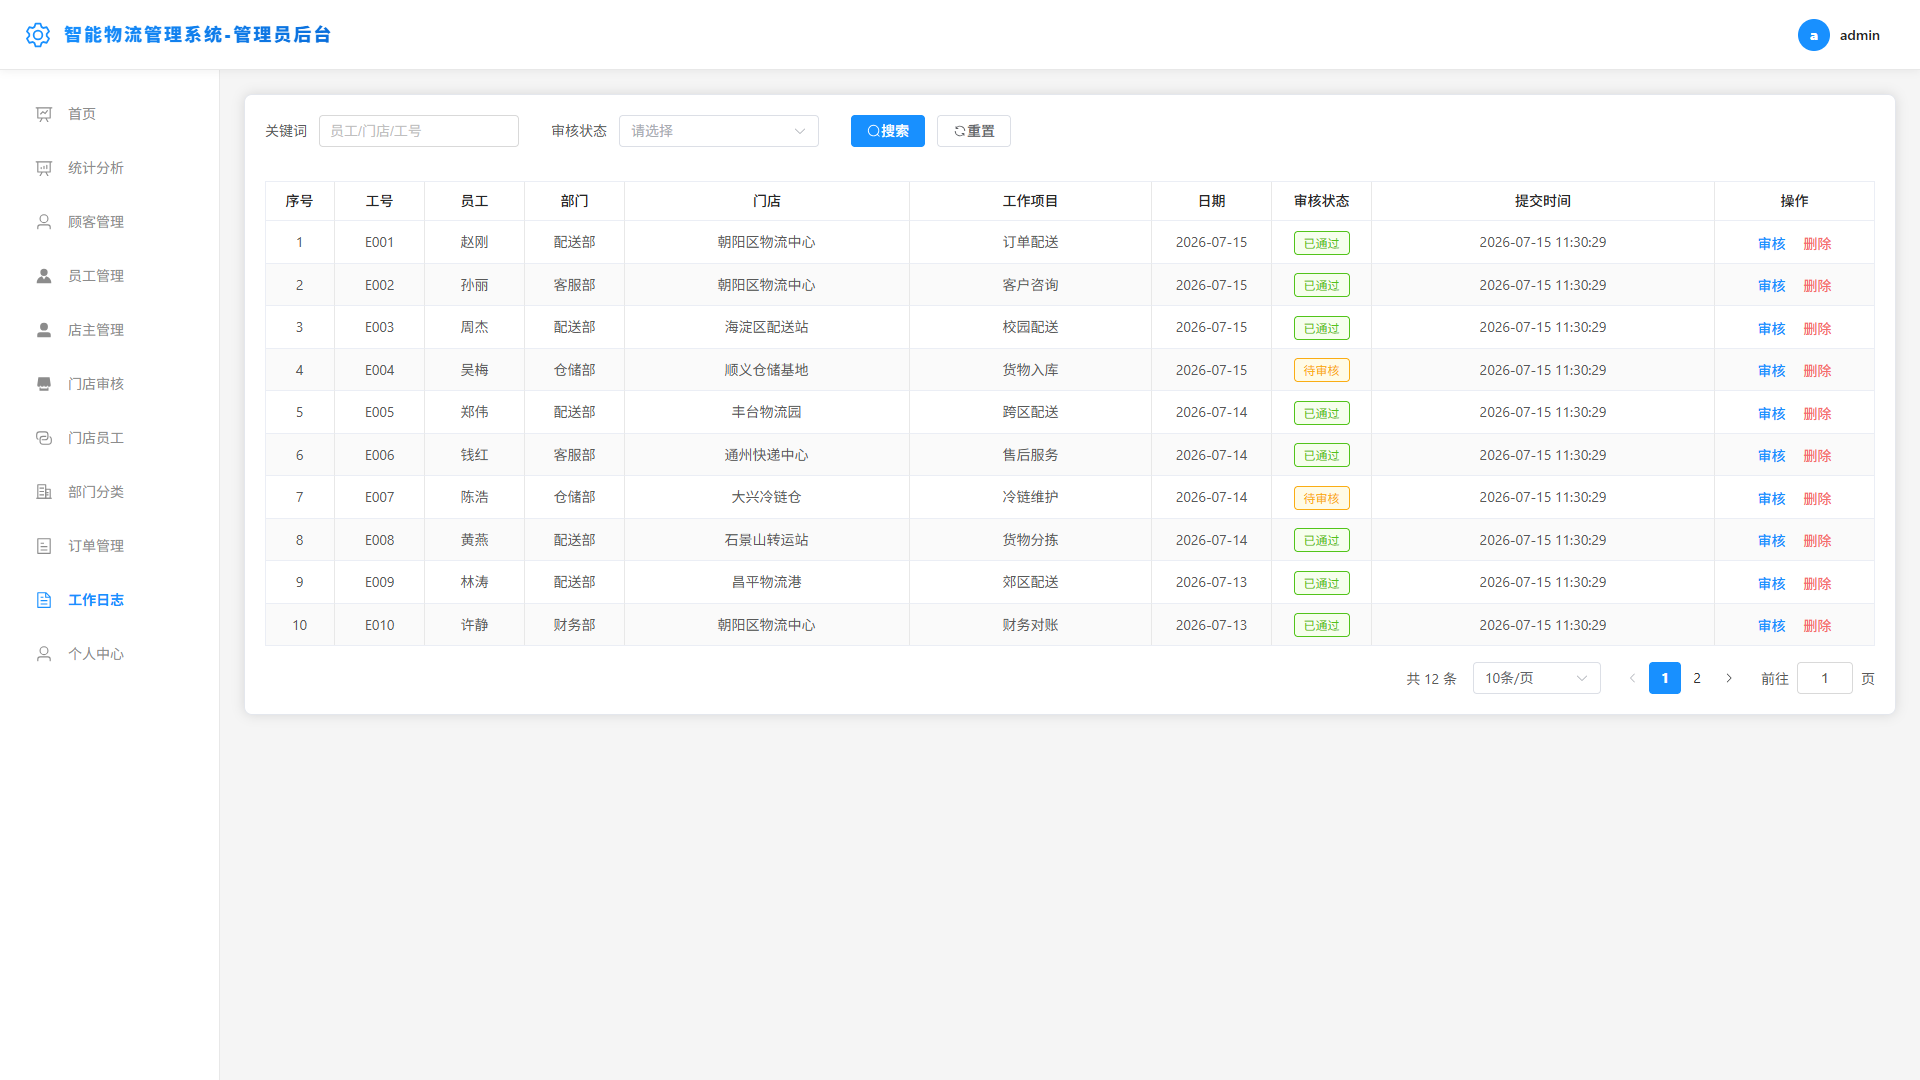Open the 审核状态 dropdown
1920x1080 pixels.
719,131
